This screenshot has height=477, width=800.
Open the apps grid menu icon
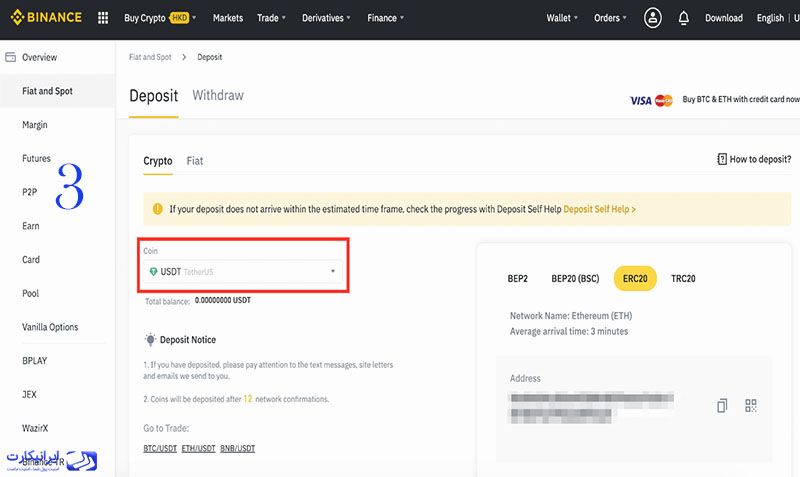tap(103, 18)
